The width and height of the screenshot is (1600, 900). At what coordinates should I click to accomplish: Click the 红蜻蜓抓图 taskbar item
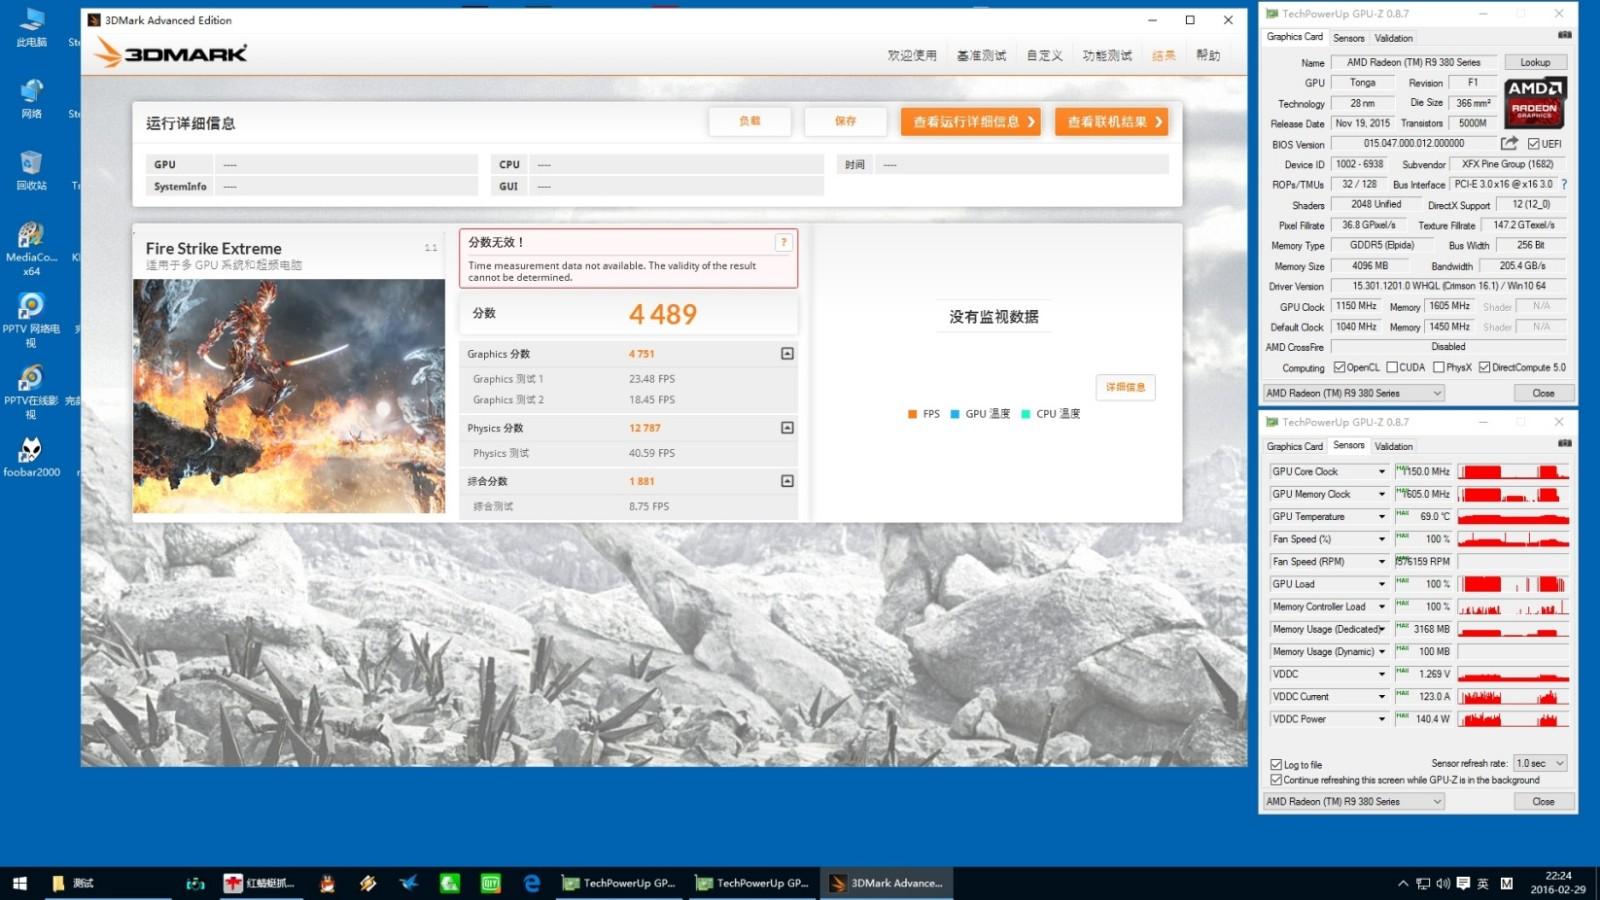[x=260, y=883]
